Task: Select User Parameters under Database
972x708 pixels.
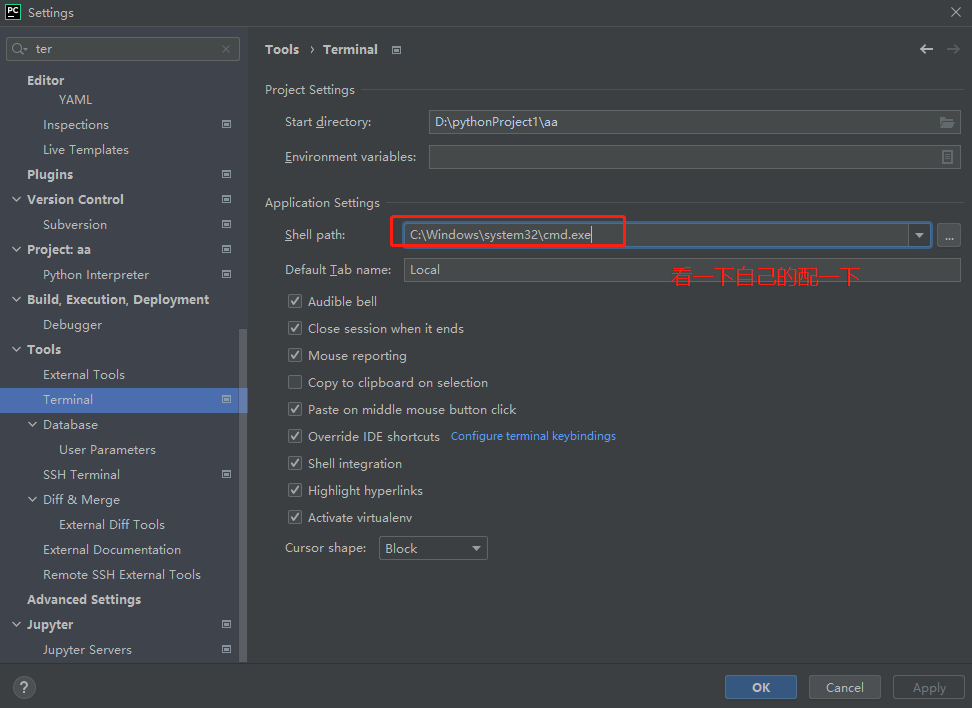Action: (x=107, y=449)
